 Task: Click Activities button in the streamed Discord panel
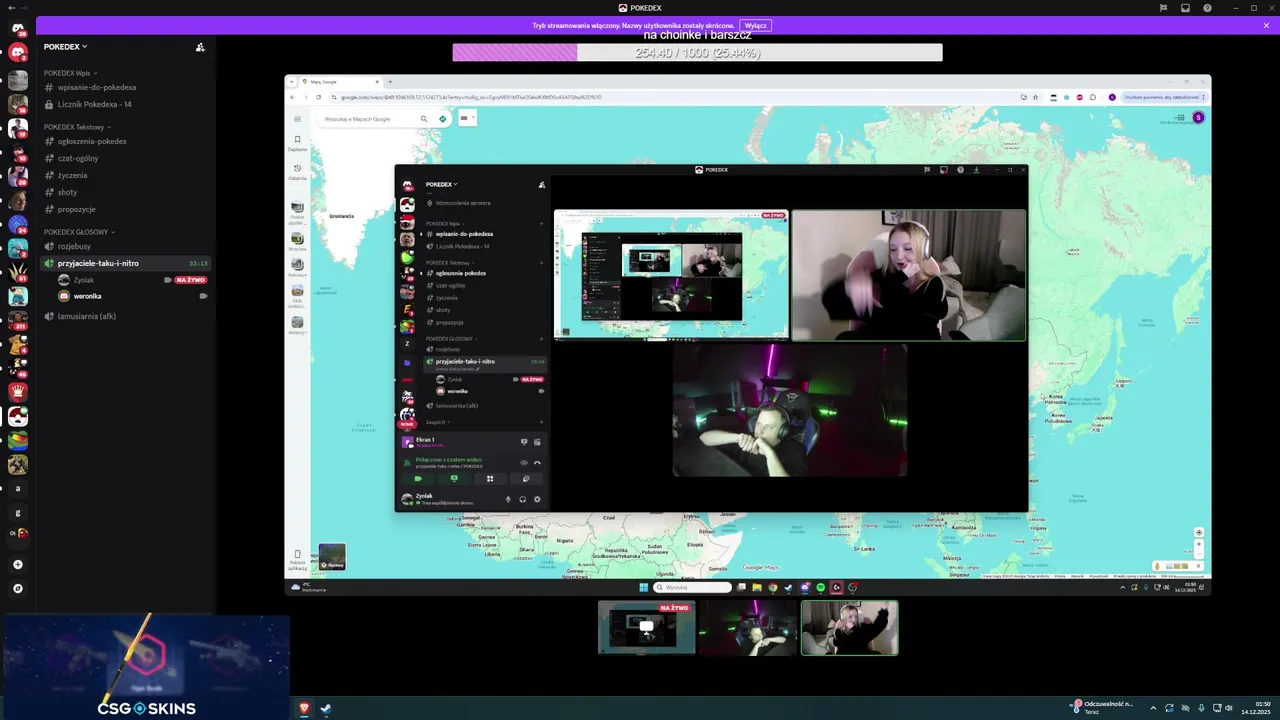coord(490,478)
